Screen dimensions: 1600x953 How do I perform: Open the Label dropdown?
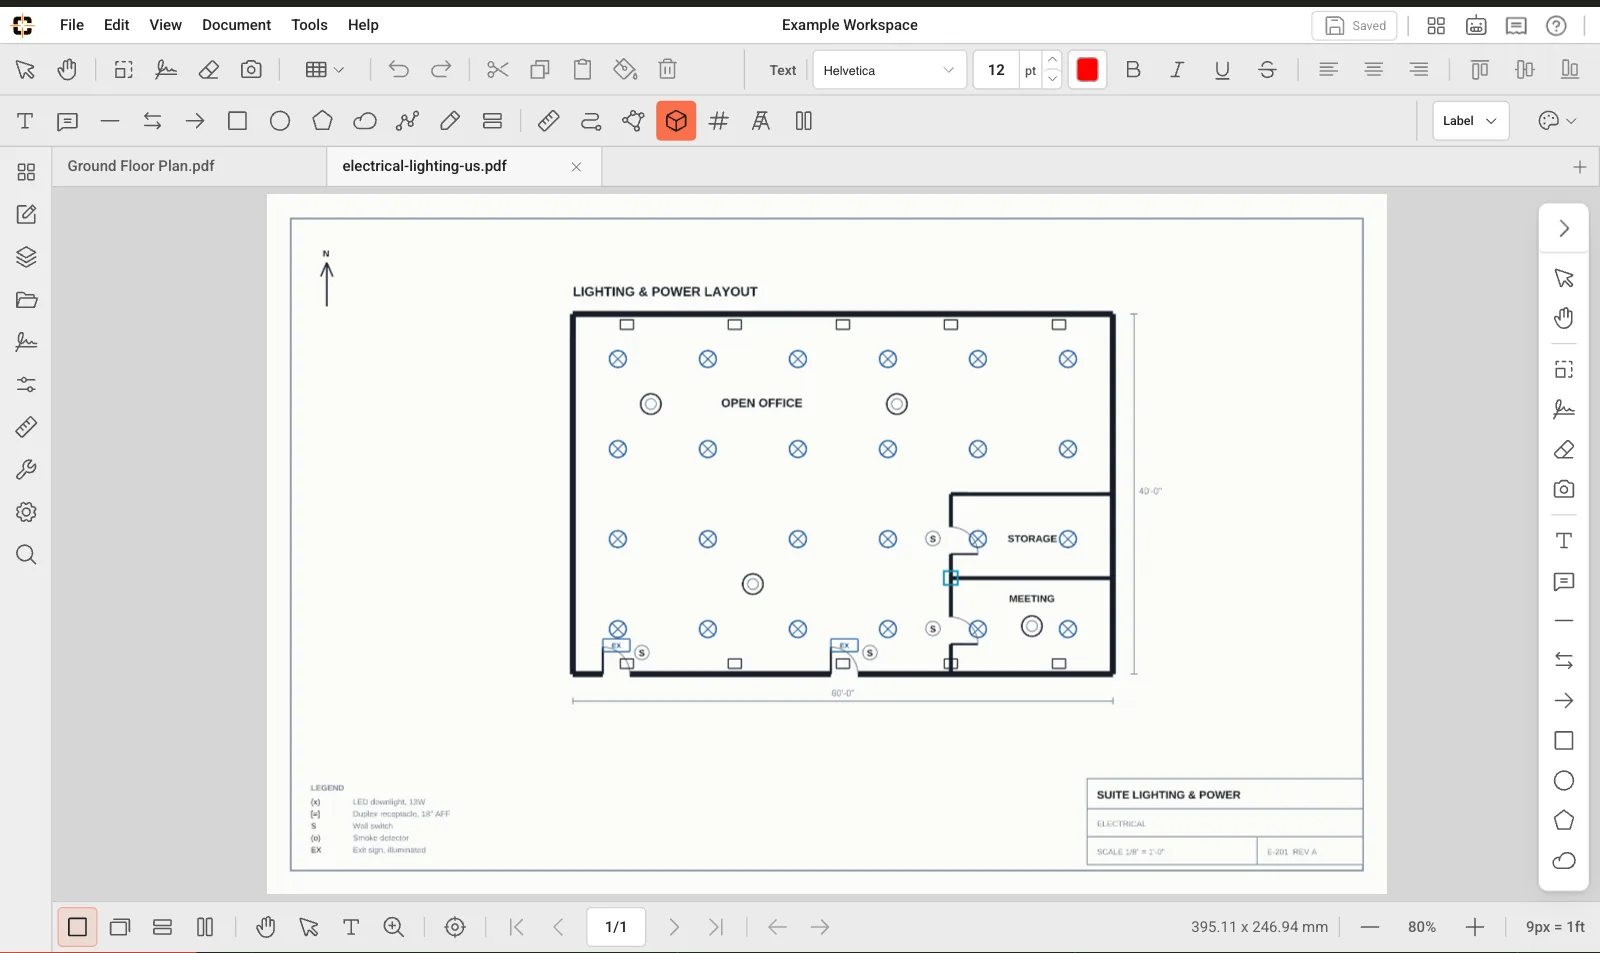[1470, 121]
